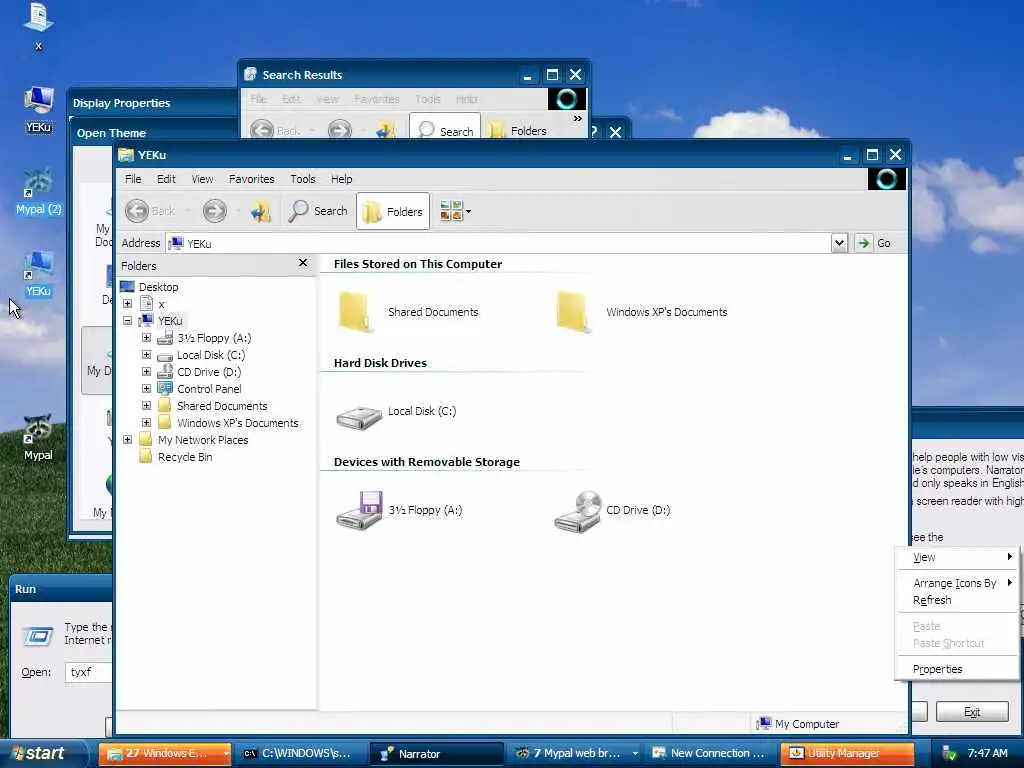
Task: Expand 3½ Floppy (A:) tree node
Action: [146, 338]
